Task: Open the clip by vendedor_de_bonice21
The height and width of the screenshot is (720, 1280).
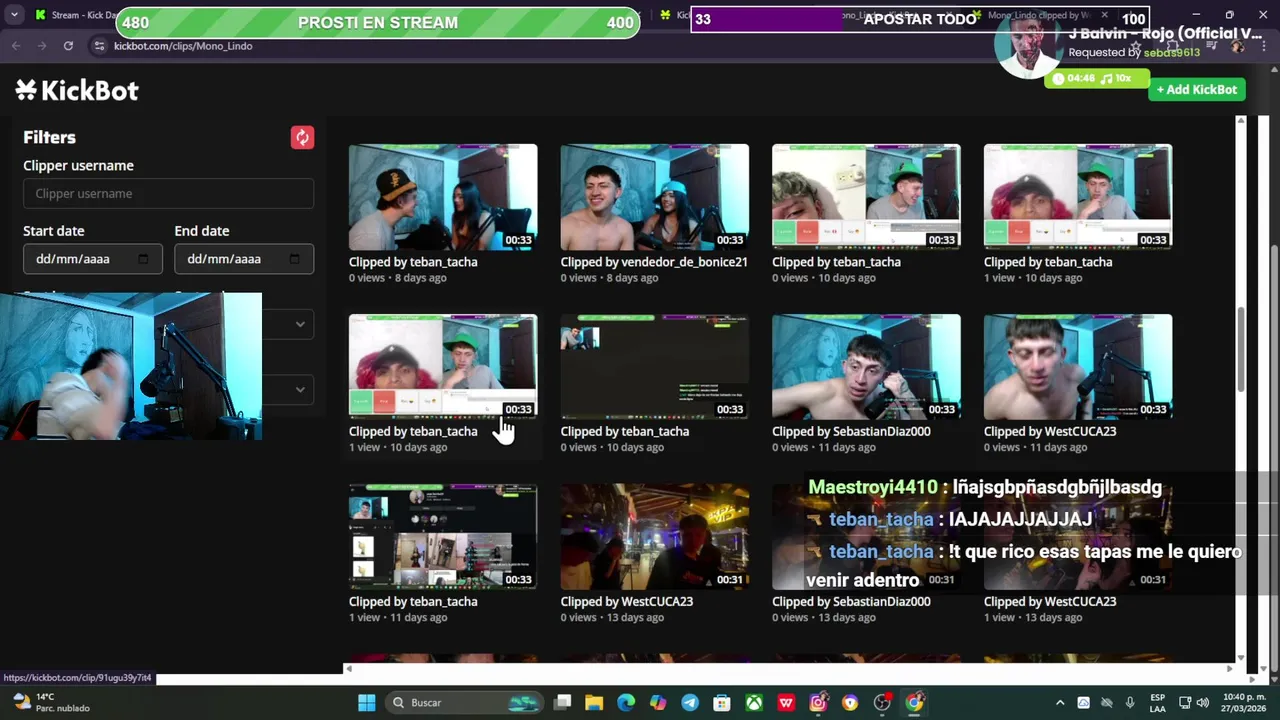Action: tap(654, 196)
